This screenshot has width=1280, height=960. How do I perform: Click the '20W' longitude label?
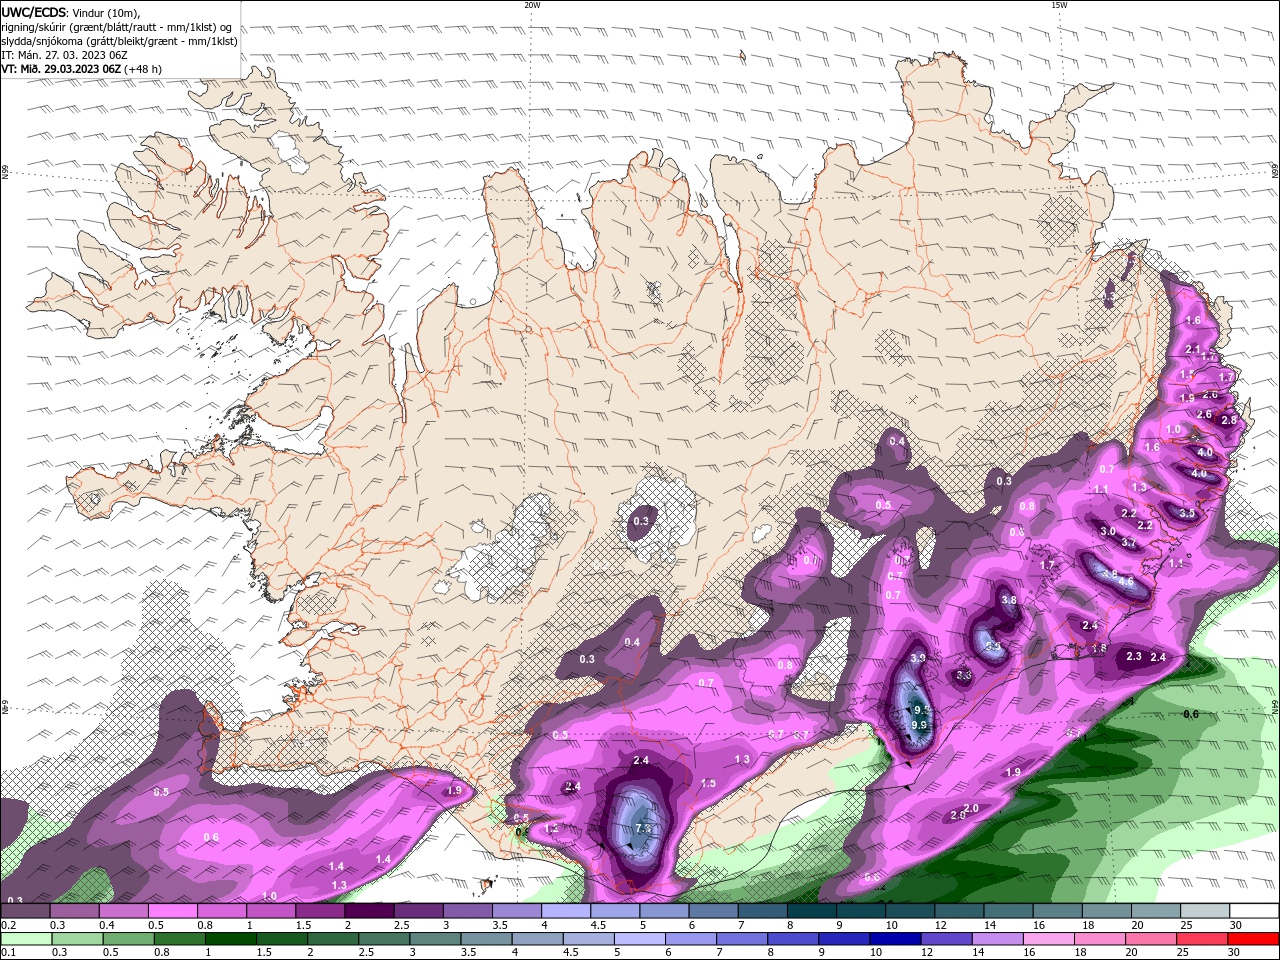532,5
